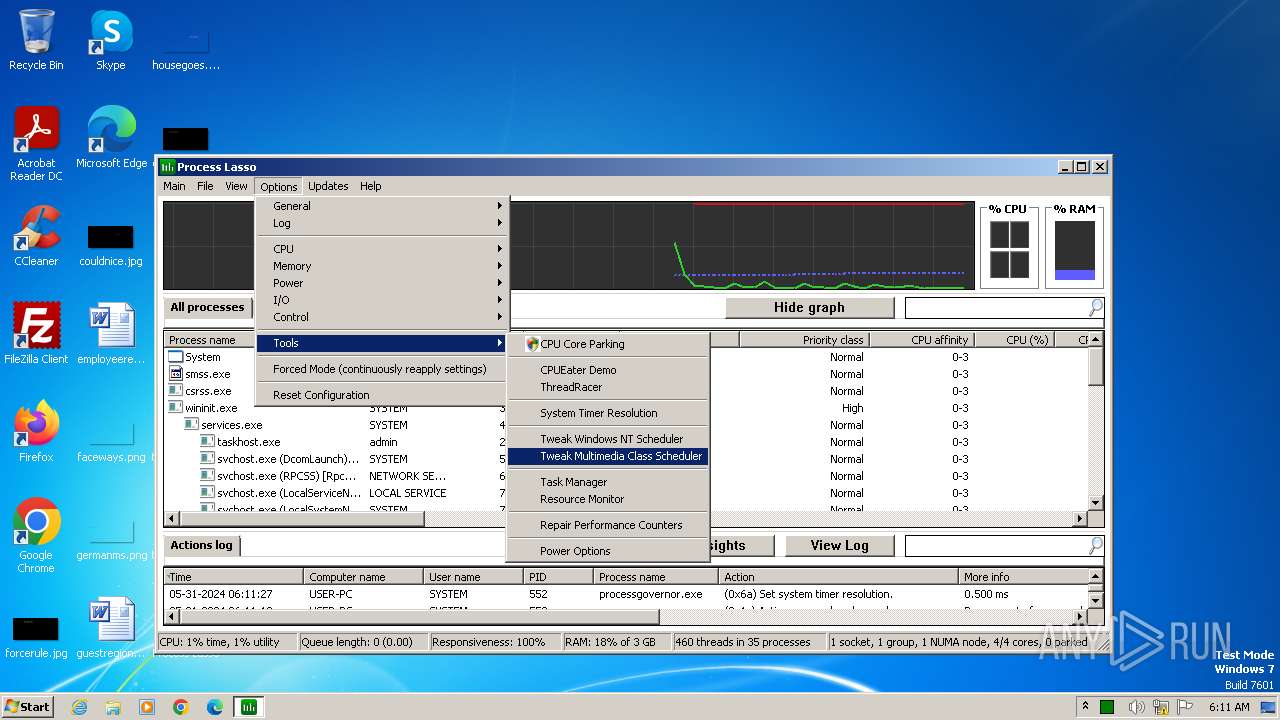Open FileZilla Client shortcut
This screenshot has height=720, width=1280.
click(36, 334)
